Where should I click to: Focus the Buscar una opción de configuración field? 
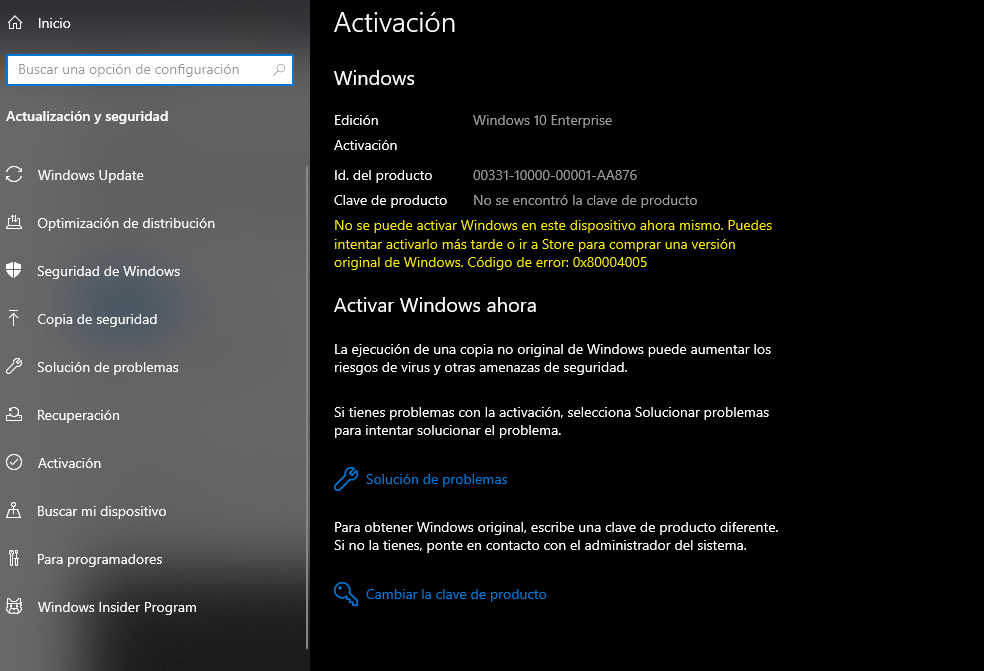point(150,70)
